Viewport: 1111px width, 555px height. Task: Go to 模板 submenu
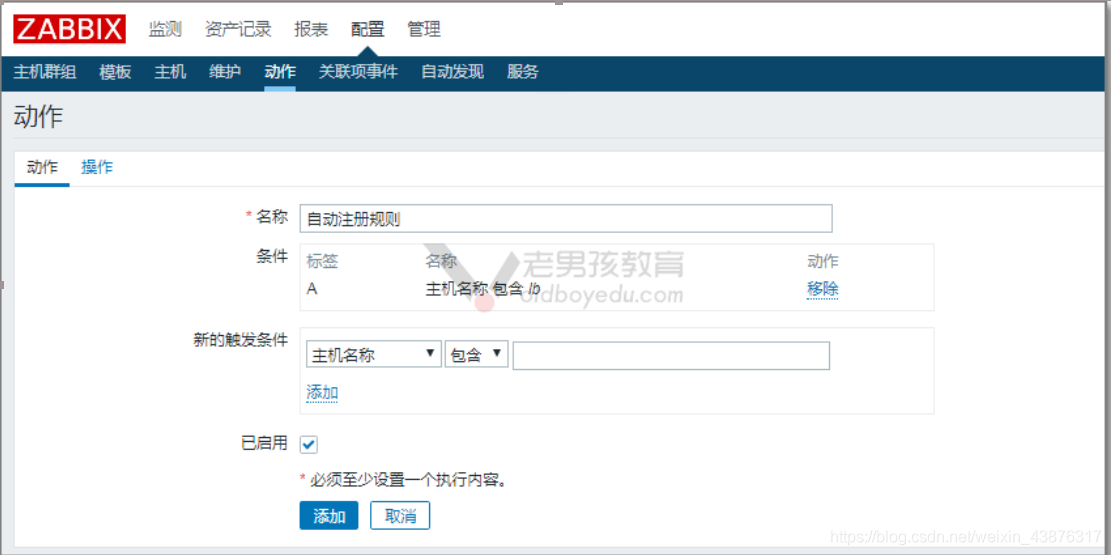[115, 72]
